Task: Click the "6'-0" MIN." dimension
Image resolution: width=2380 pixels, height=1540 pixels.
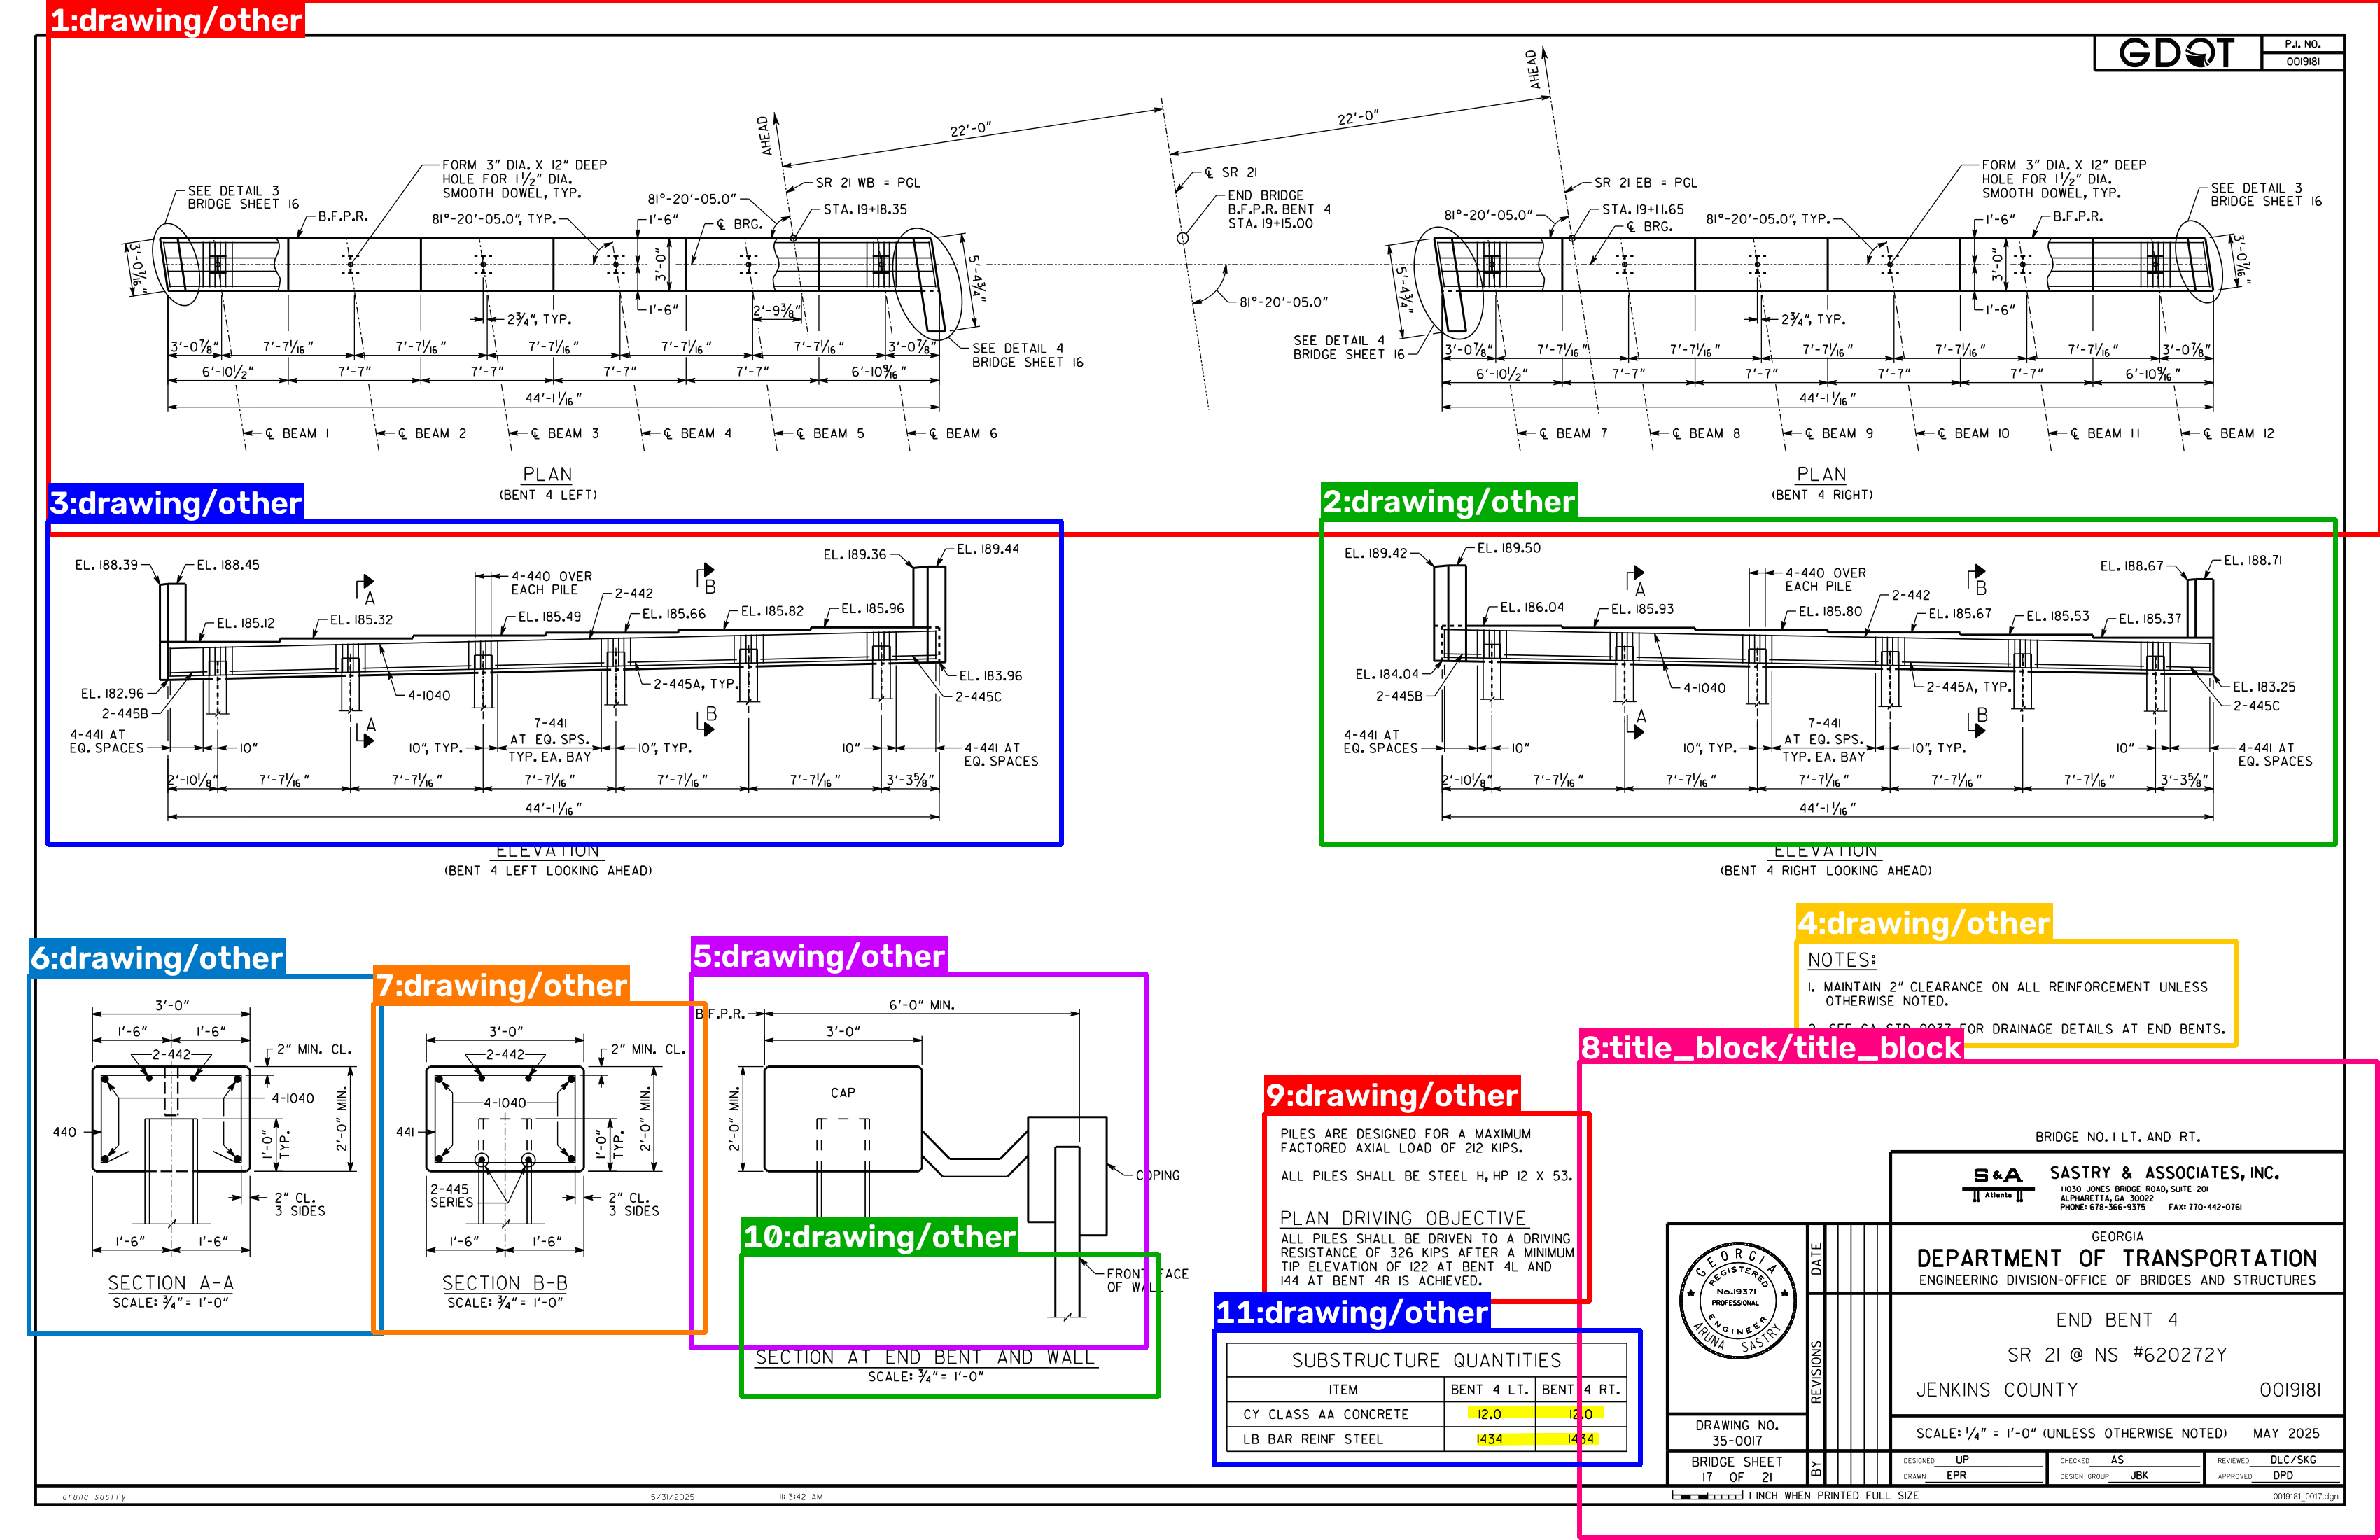Action: (x=922, y=1005)
